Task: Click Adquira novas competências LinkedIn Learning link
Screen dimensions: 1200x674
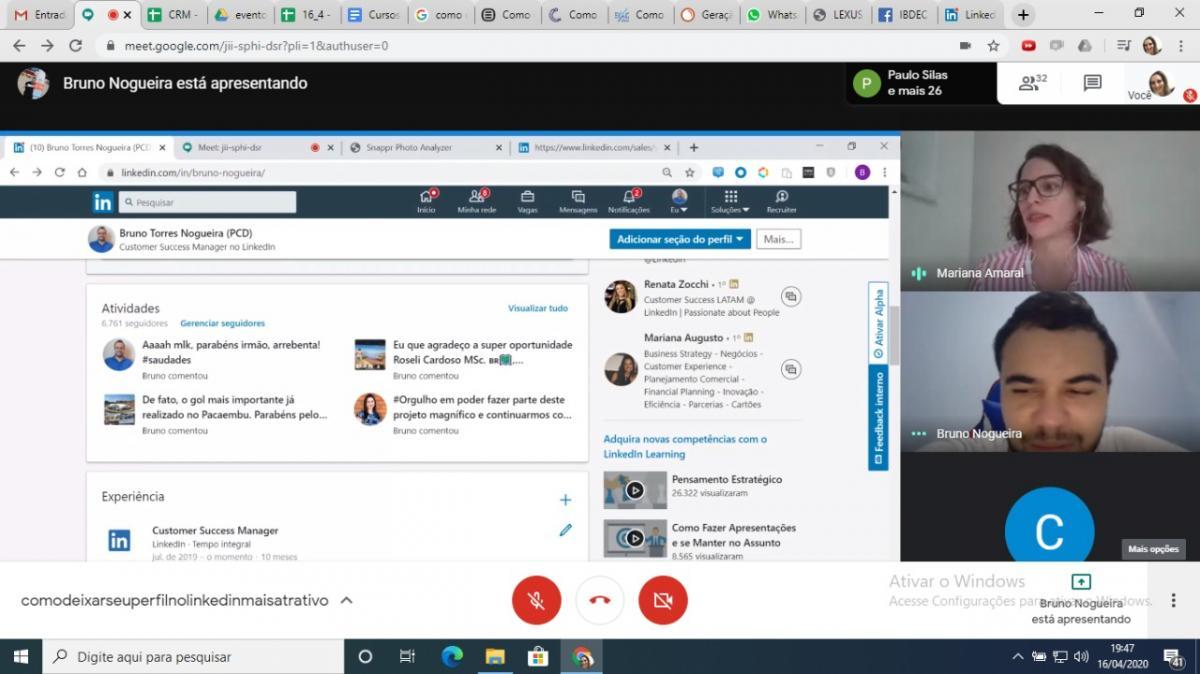Action: 685,446
